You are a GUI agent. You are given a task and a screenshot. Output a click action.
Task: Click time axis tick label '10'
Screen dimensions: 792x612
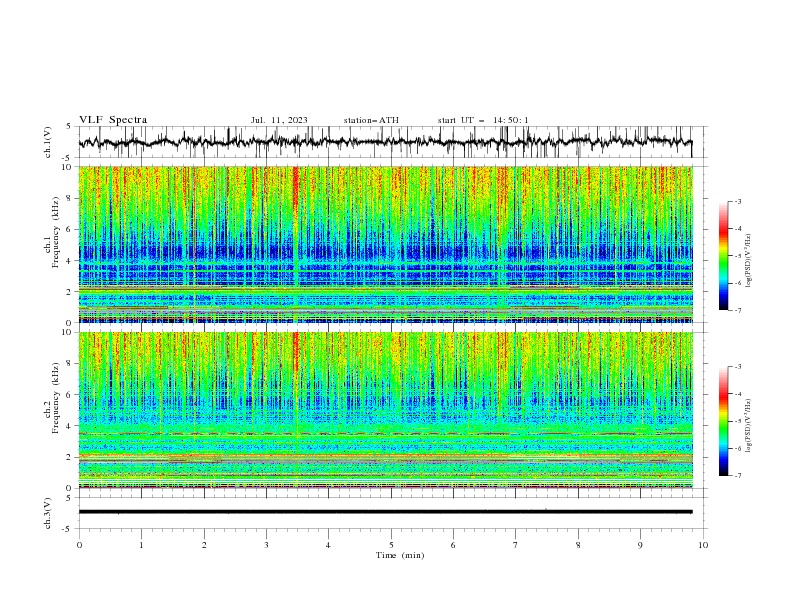tap(703, 545)
